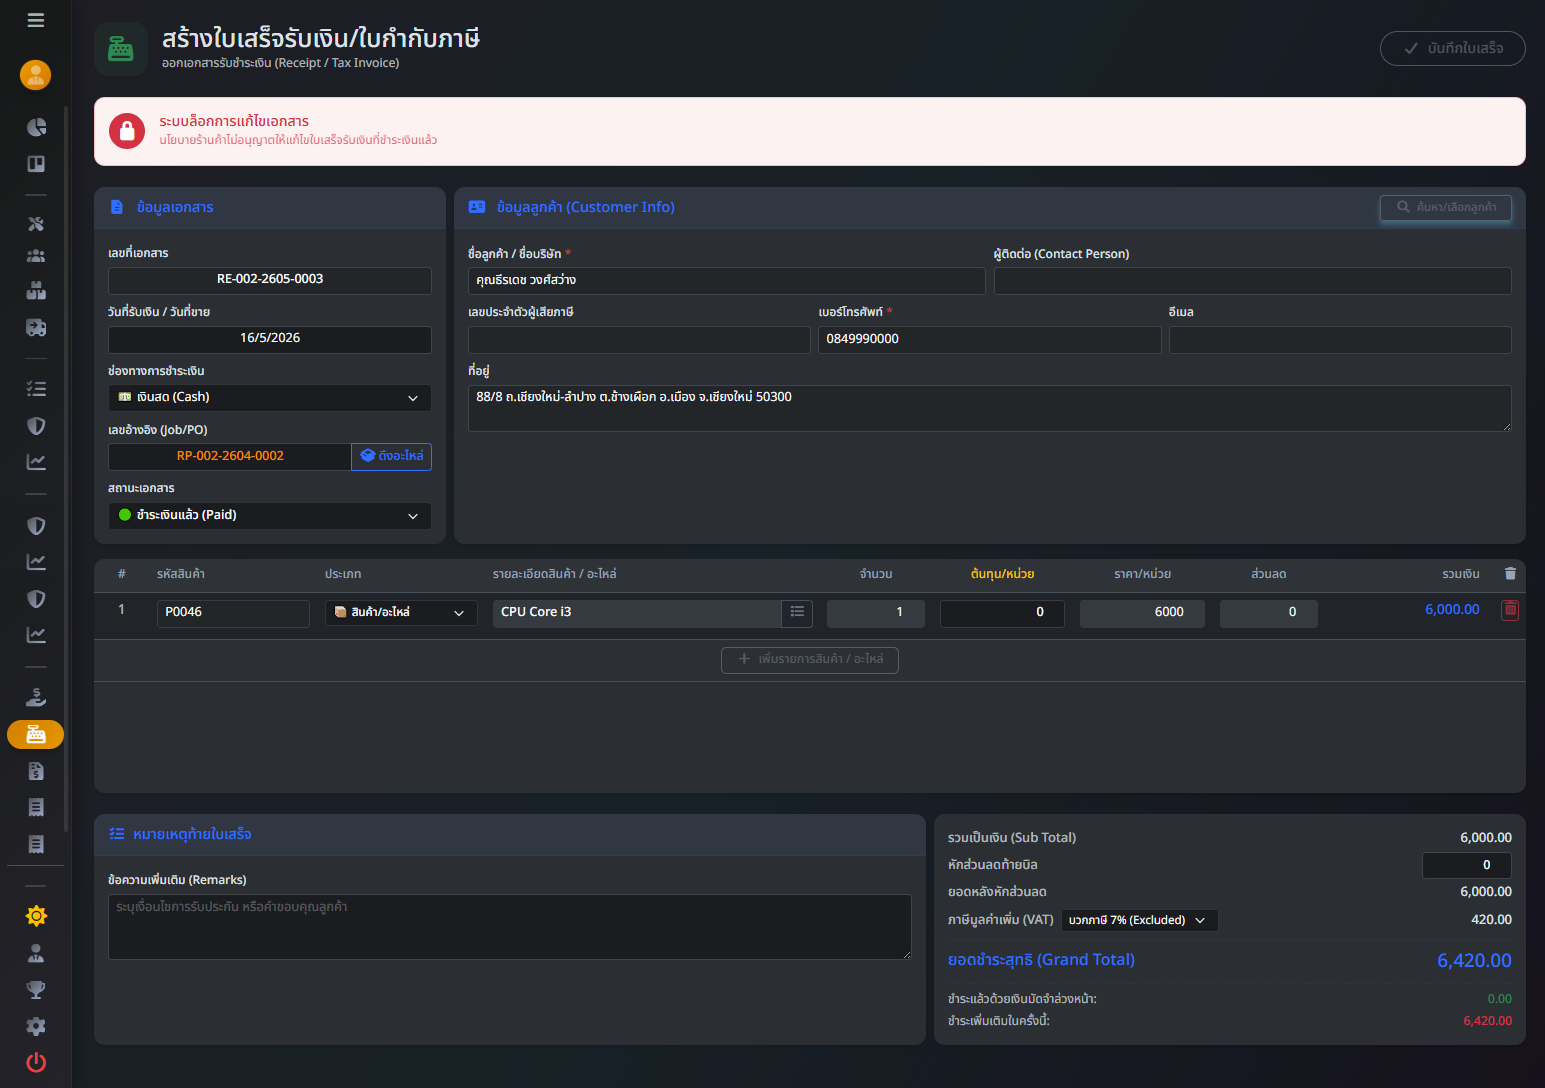This screenshot has height=1088, width=1545.
Task: Click the product detail field CPU Core i3
Action: [637, 613]
